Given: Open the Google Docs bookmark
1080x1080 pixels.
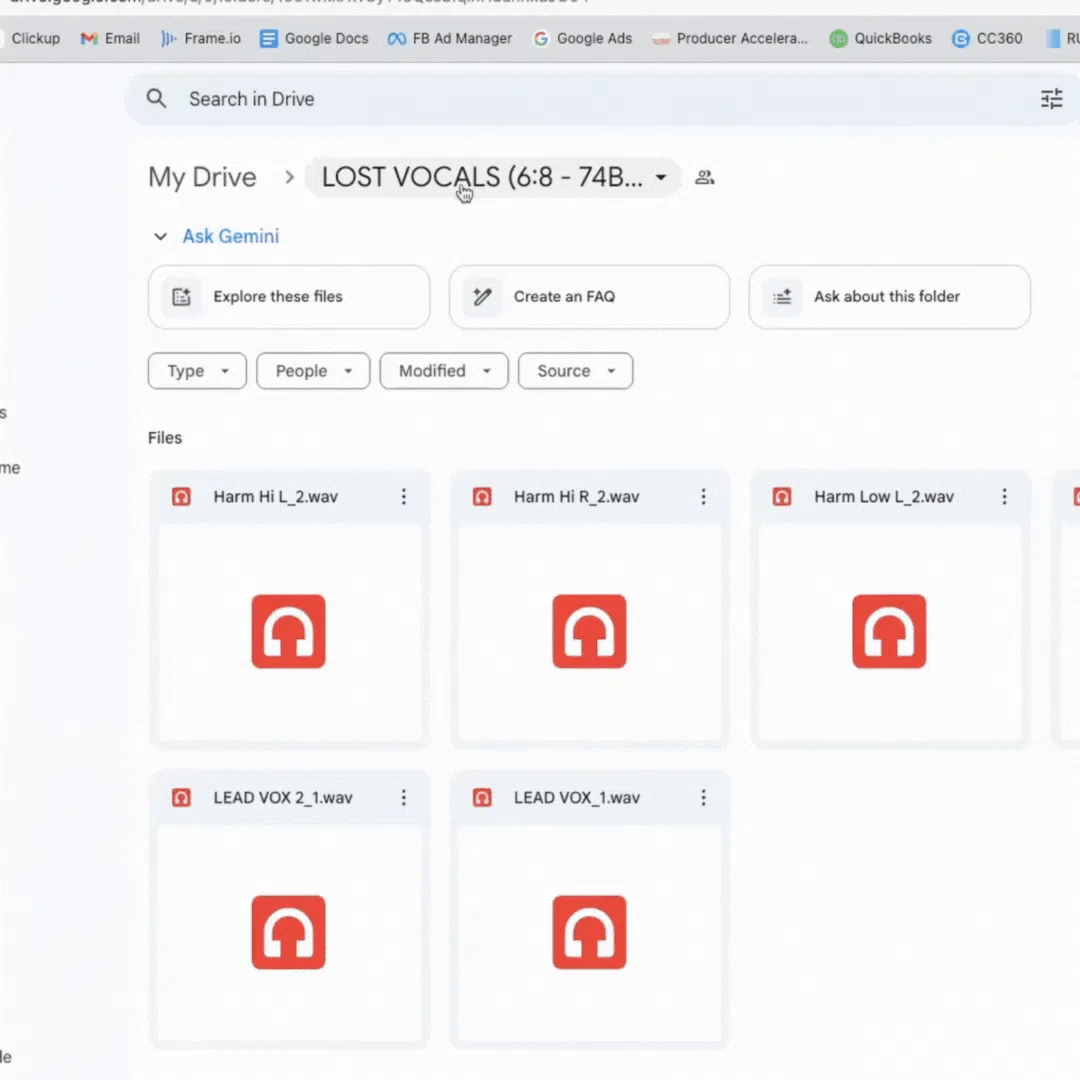Looking at the screenshot, I should coord(314,39).
